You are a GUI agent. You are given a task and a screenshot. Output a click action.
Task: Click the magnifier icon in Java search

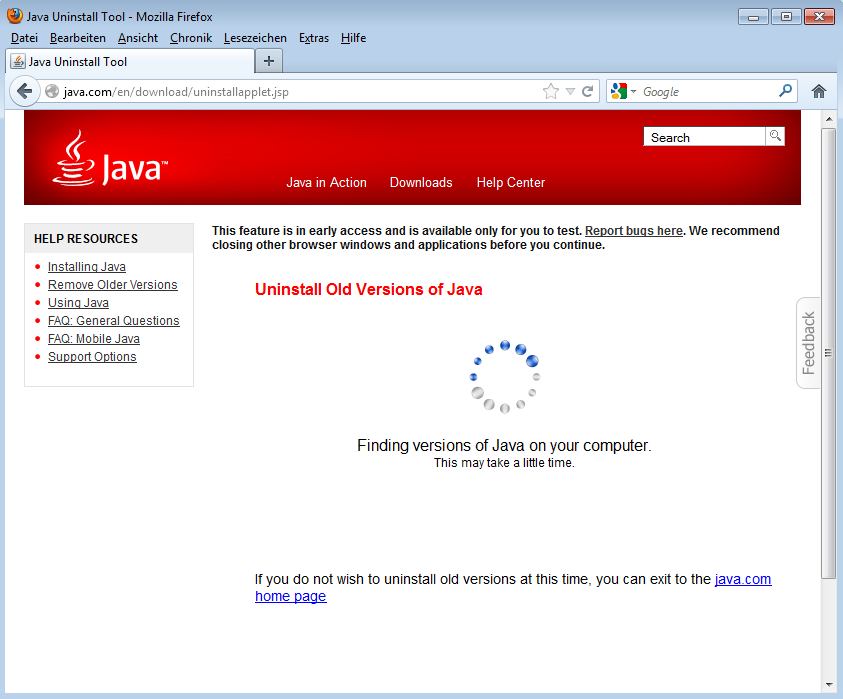click(x=775, y=136)
